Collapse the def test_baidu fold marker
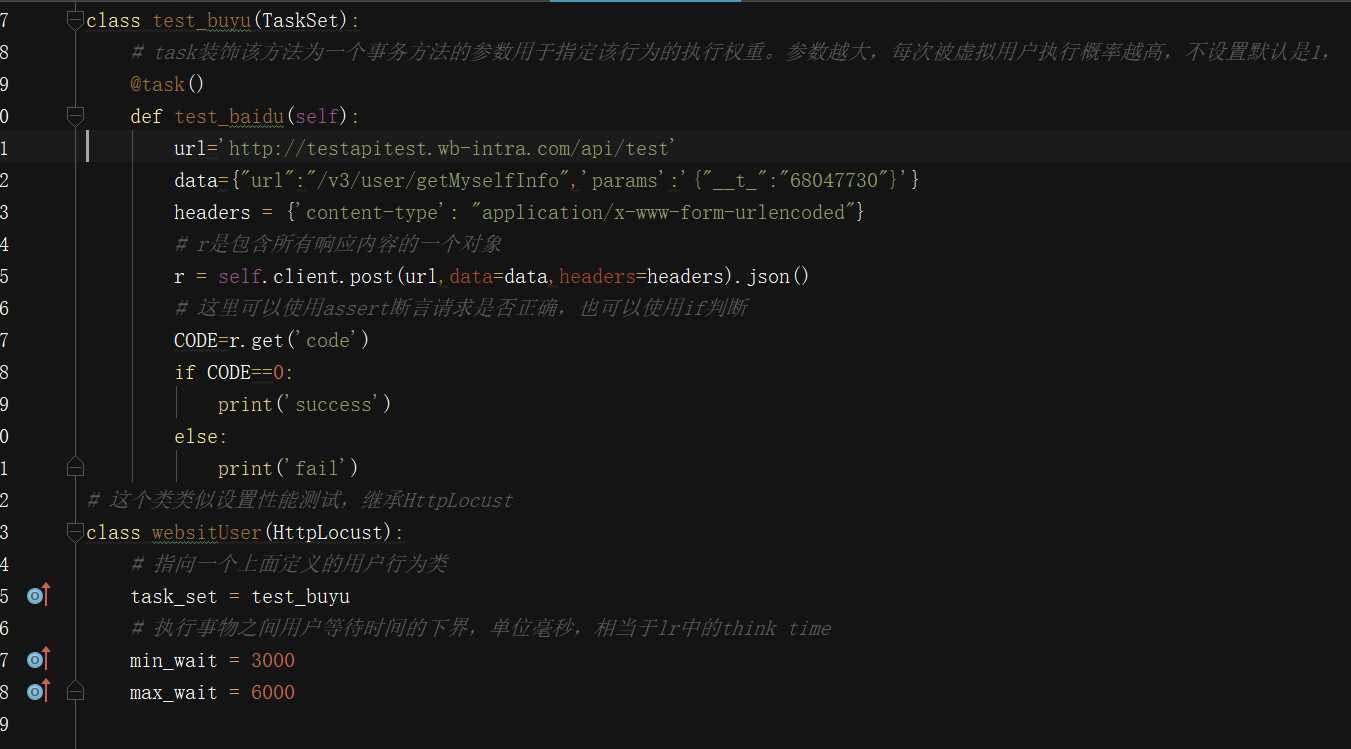The width and height of the screenshot is (1351, 749). click(x=75, y=117)
